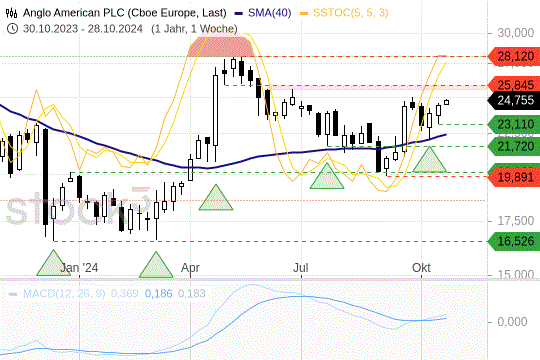The height and width of the screenshot is (360, 540).
Task: Click the red 19,891 price tag
Action: tap(515, 177)
